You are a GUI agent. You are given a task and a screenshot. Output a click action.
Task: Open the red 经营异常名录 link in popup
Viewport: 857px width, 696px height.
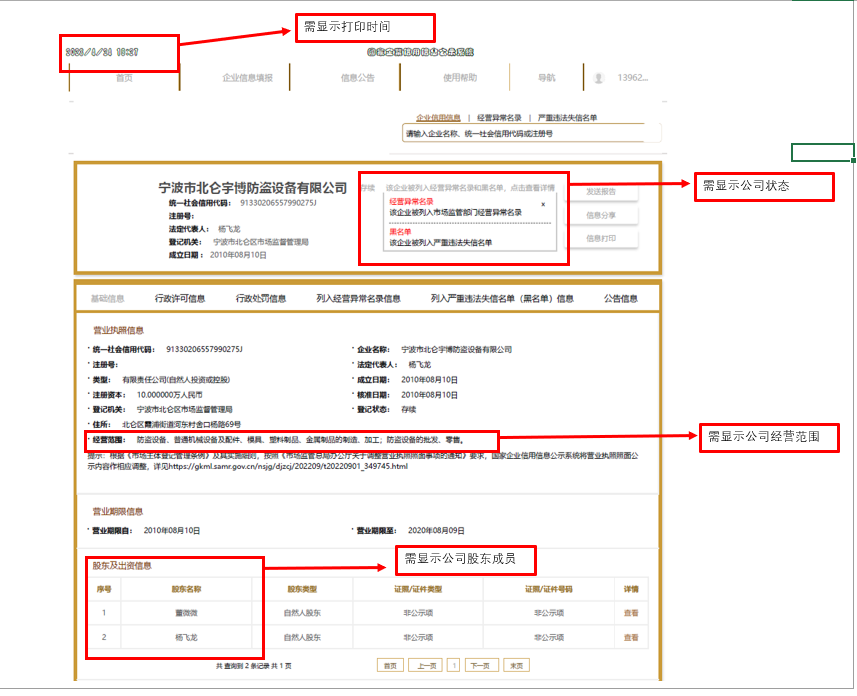point(411,201)
